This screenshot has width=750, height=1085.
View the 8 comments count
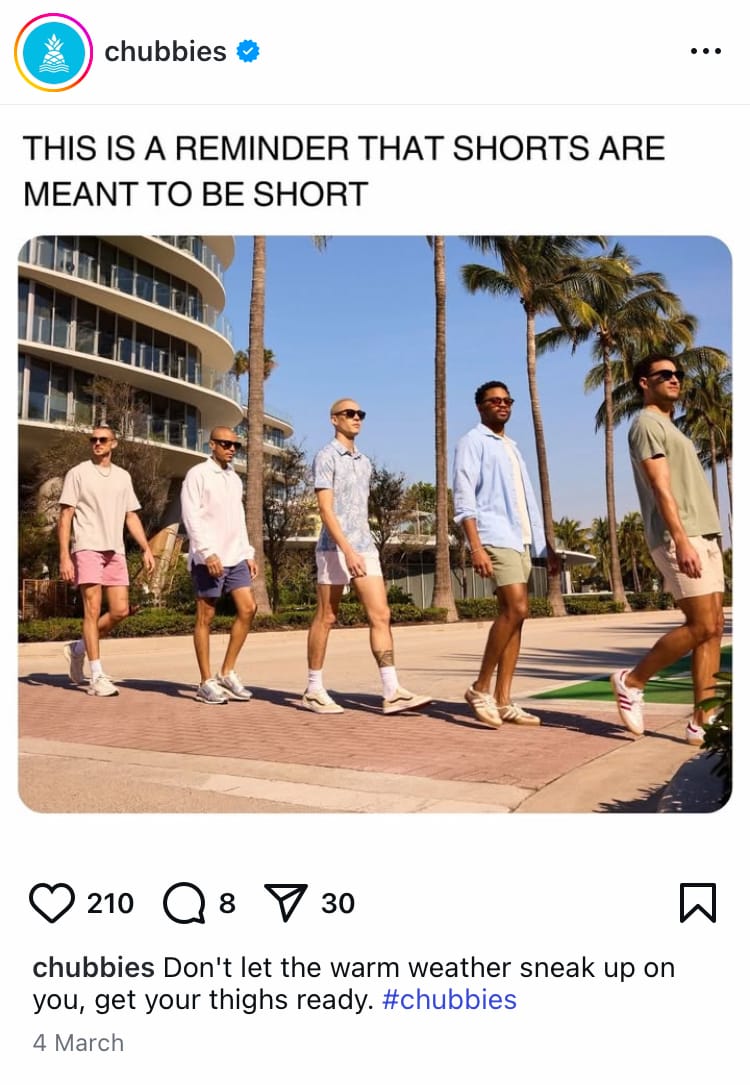click(228, 903)
